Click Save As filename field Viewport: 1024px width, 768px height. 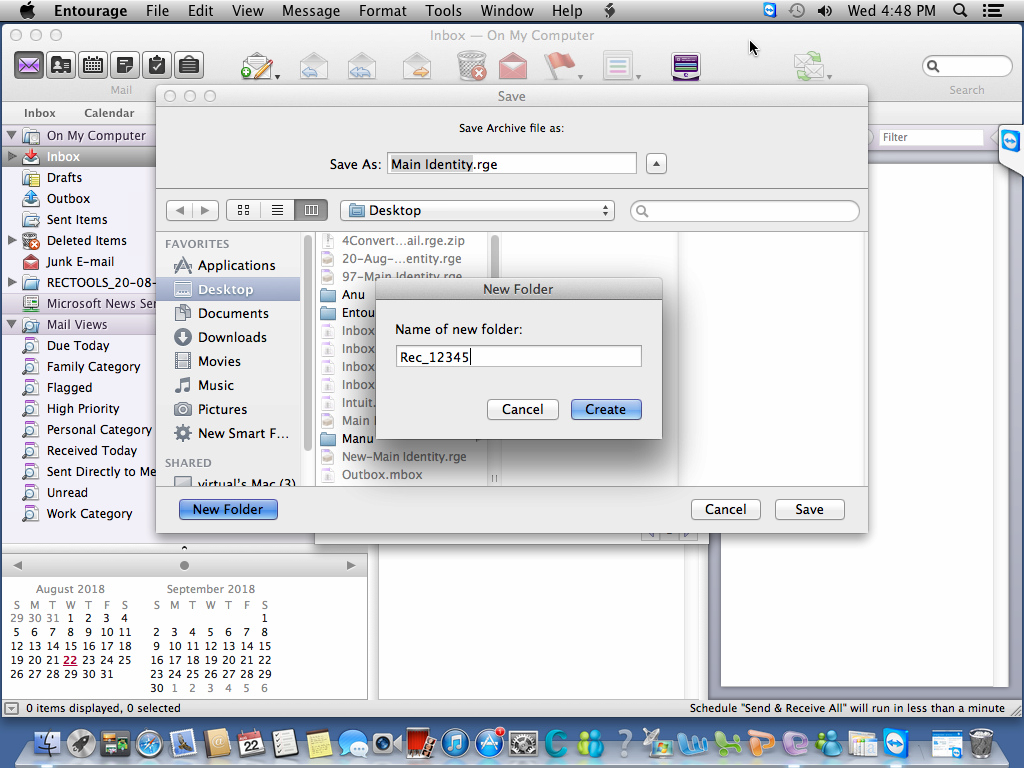point(512,163)
